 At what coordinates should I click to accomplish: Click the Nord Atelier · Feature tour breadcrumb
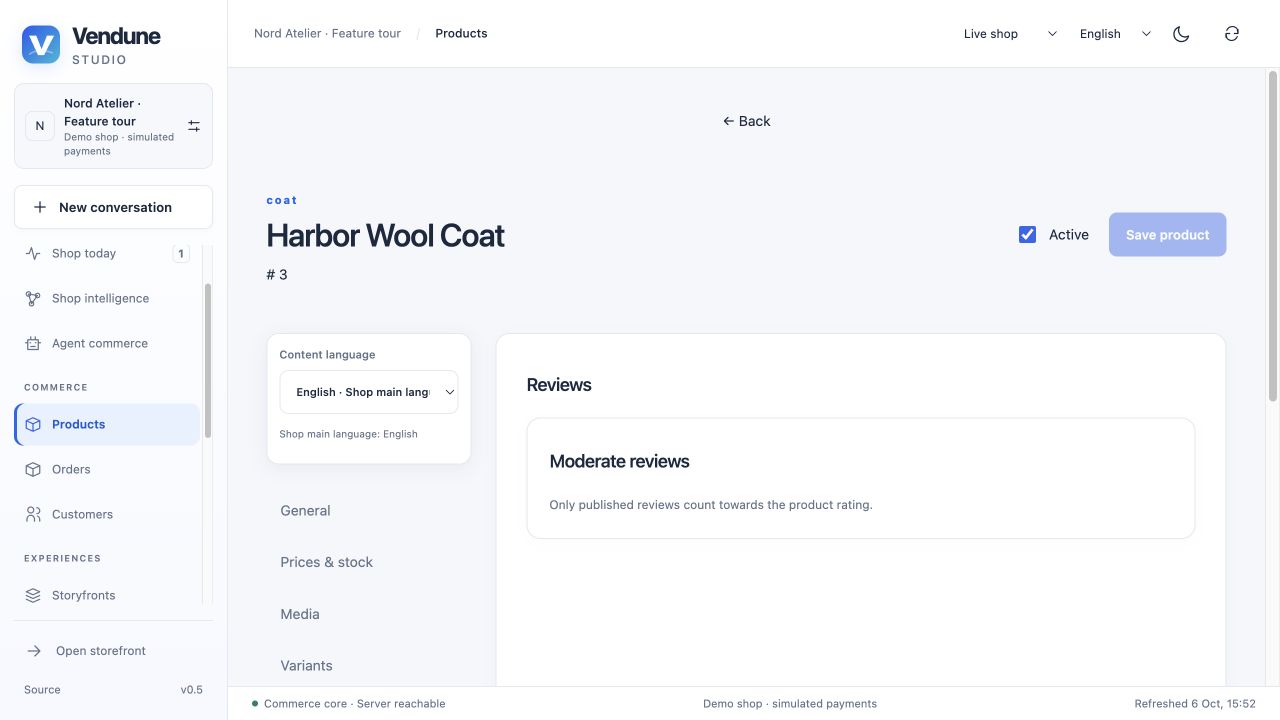[x=327, y=33]
